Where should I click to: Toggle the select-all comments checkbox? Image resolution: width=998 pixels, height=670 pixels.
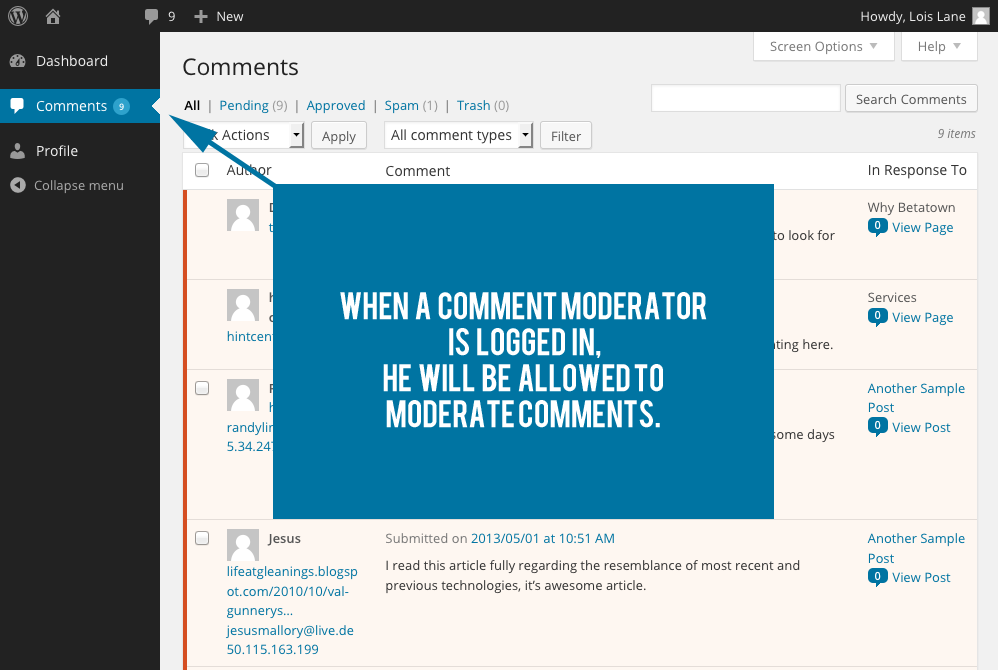pos(202,170)
